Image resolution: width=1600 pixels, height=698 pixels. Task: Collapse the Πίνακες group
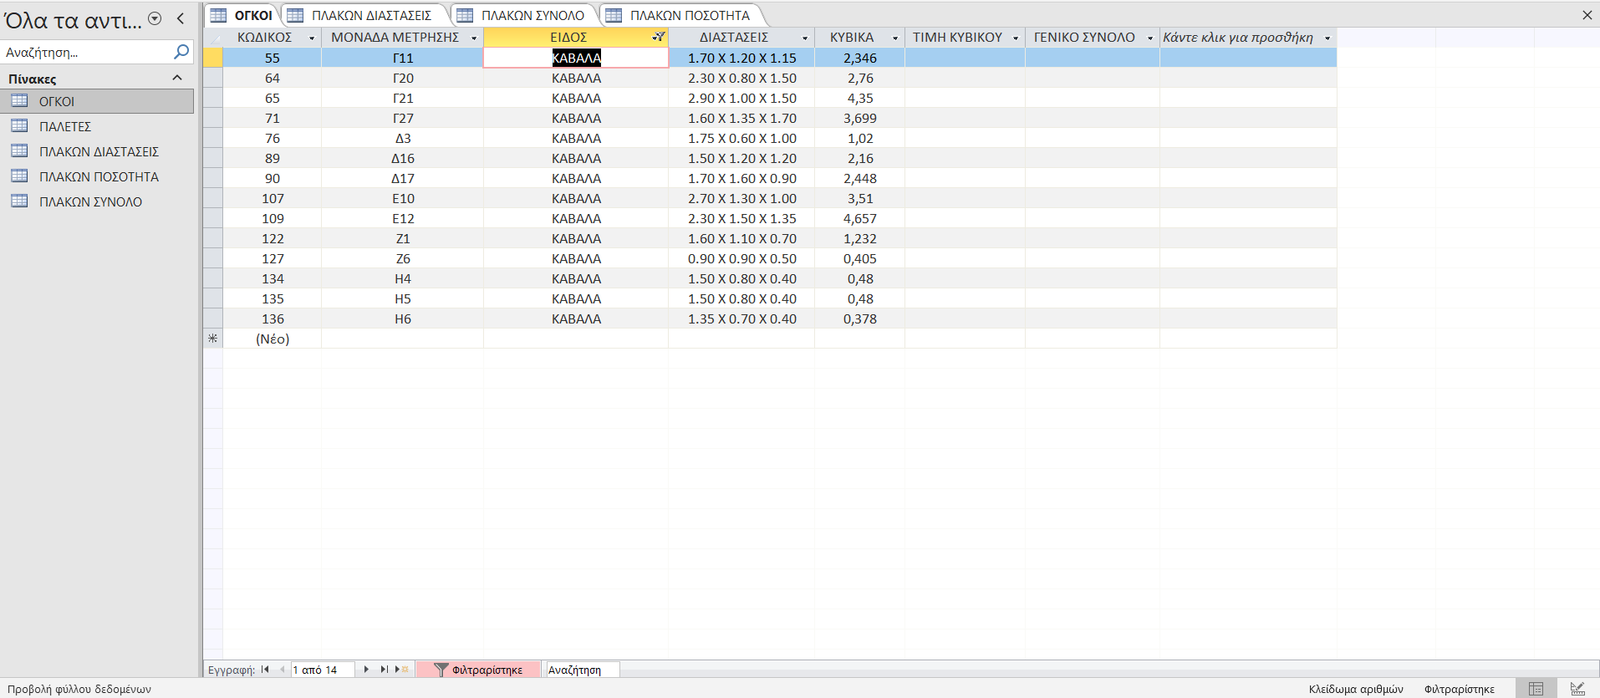(177, 78)
